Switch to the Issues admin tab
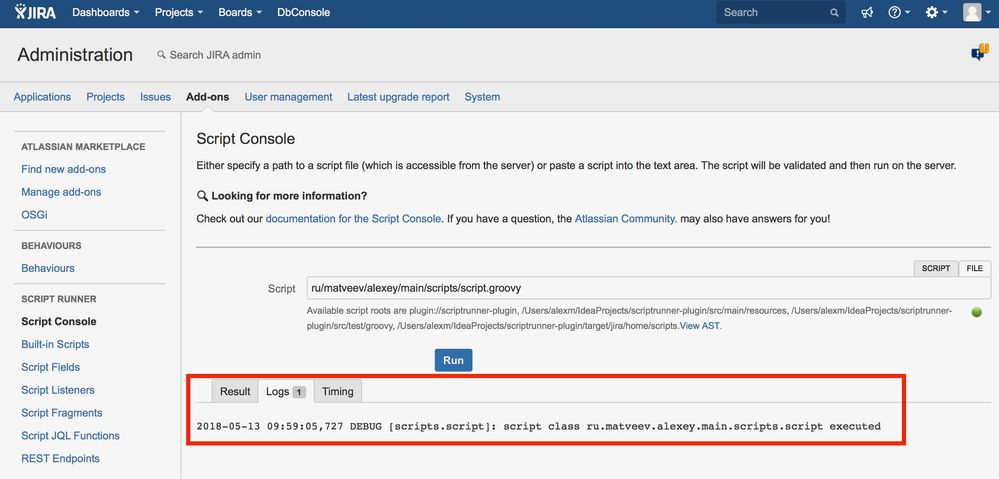The width and height of the screenshot is (999, 479). click(x=155, y=97)
